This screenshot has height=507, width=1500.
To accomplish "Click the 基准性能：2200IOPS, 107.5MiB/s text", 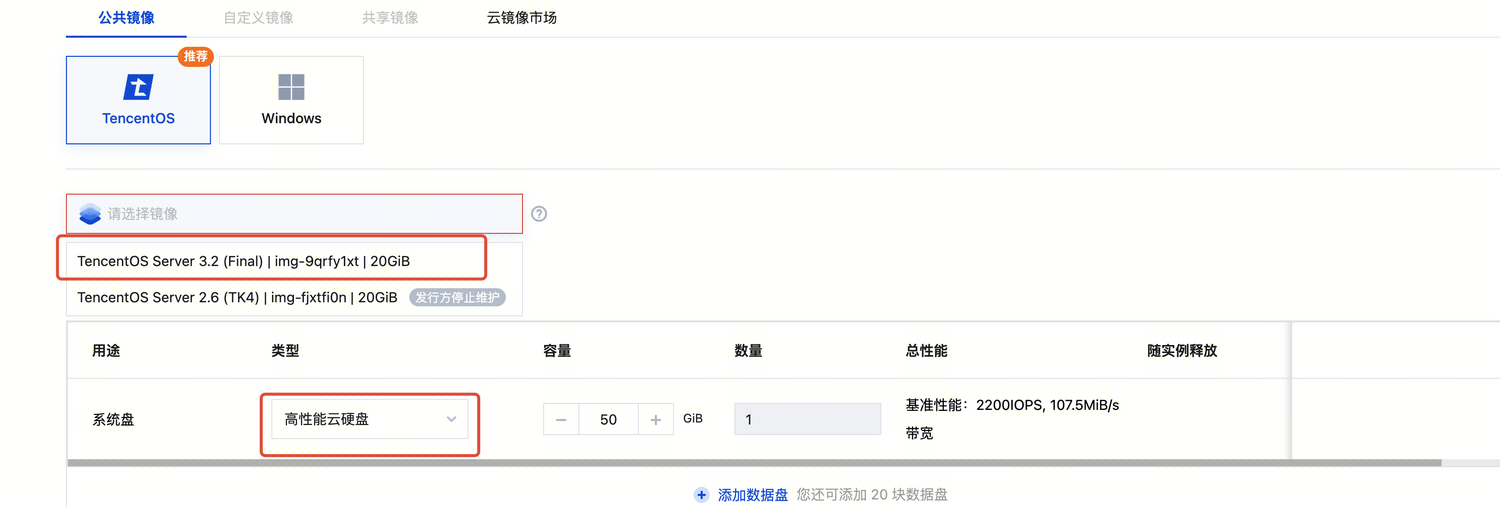I will pos(1012,405).
